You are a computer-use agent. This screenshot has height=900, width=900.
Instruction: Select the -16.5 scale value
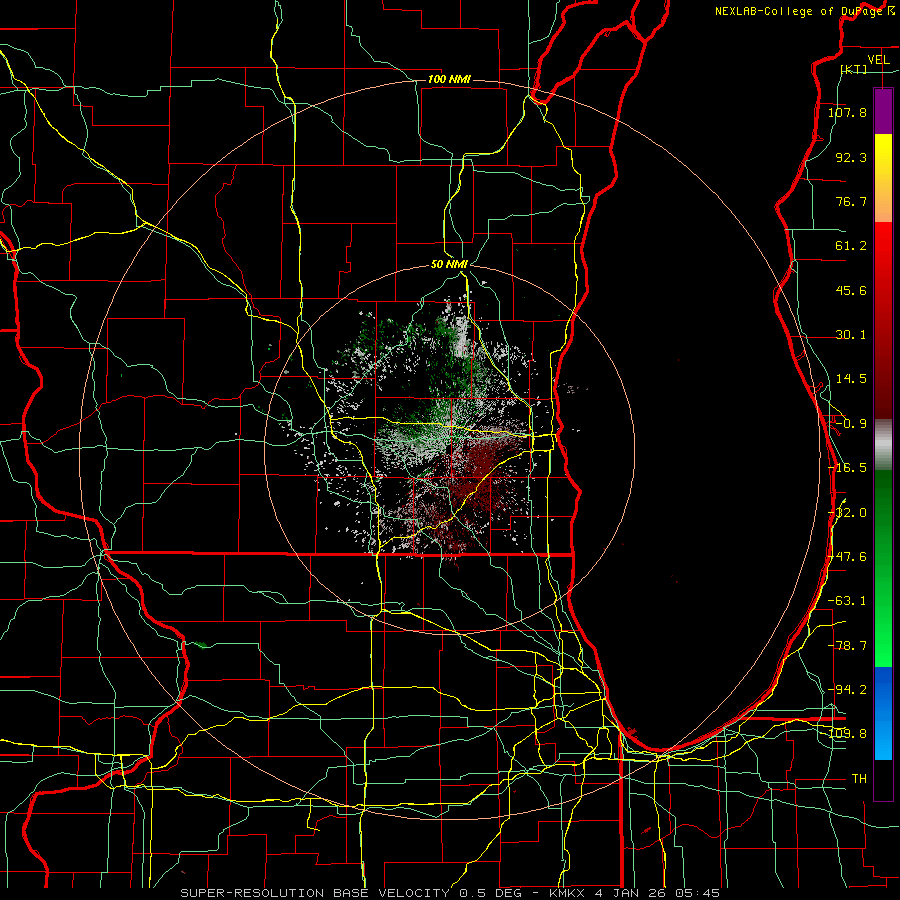[847, 468]
